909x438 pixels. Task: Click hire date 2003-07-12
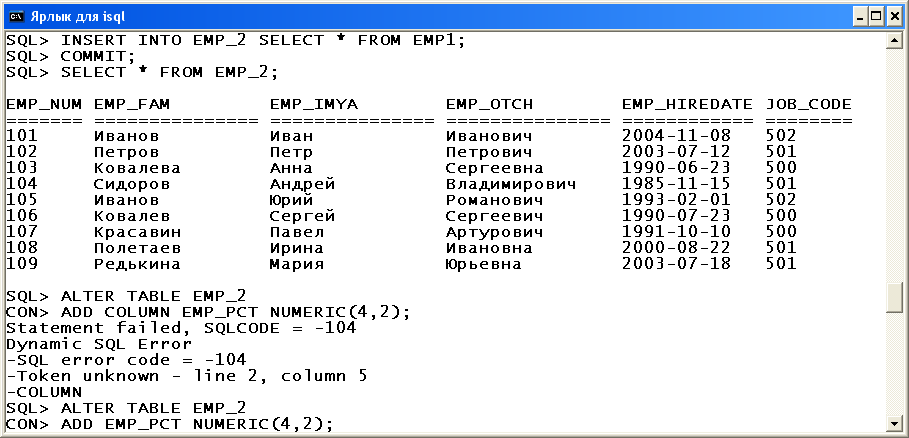tap(677, 152)
